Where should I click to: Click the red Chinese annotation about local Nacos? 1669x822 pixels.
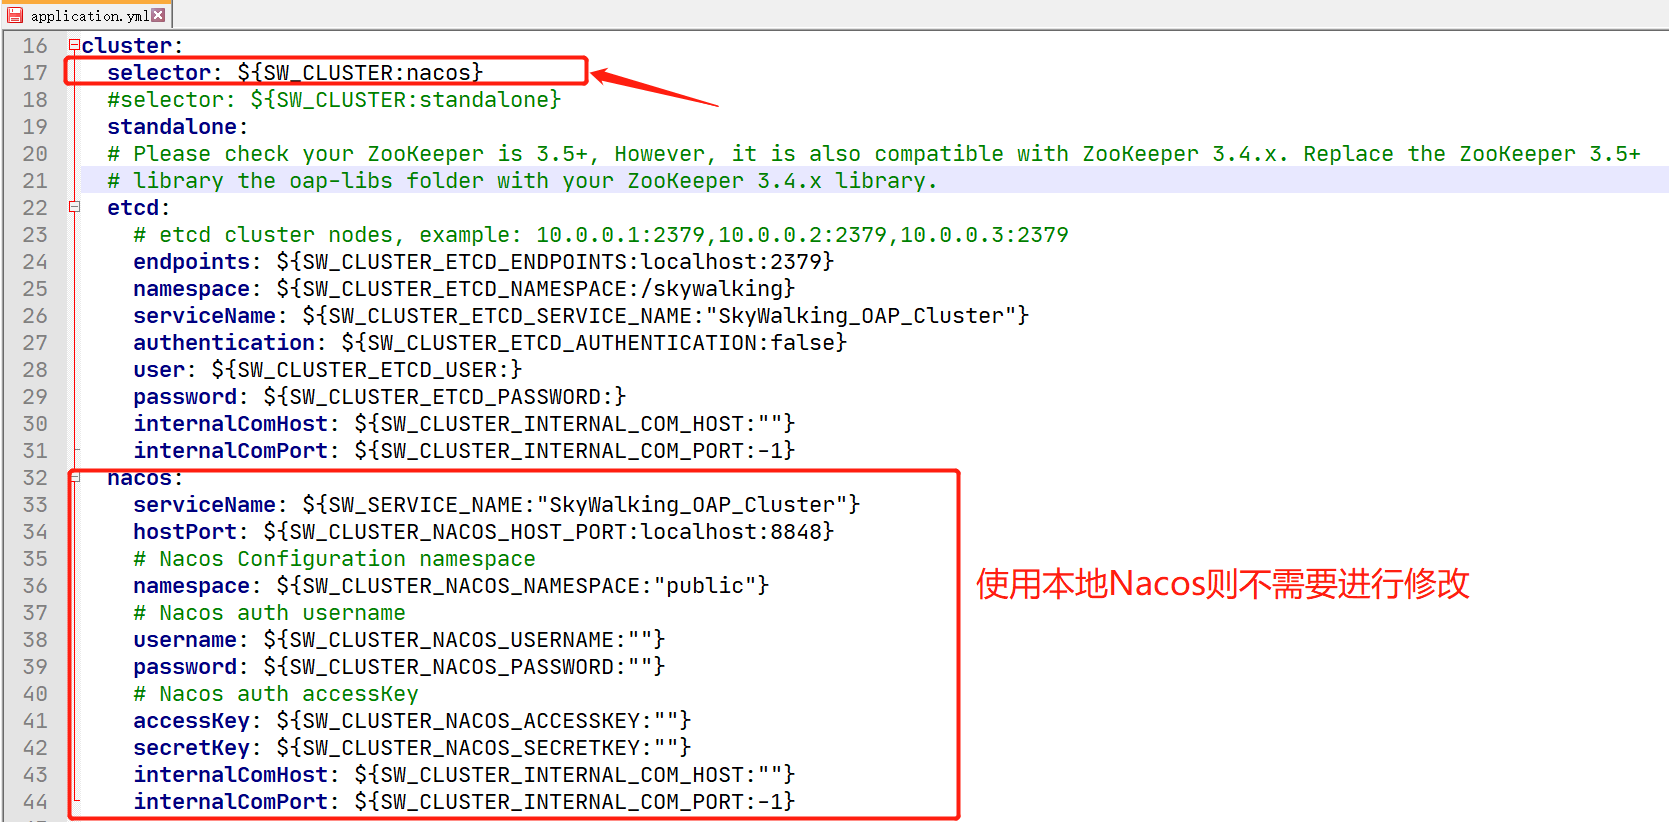point(1222,584)
